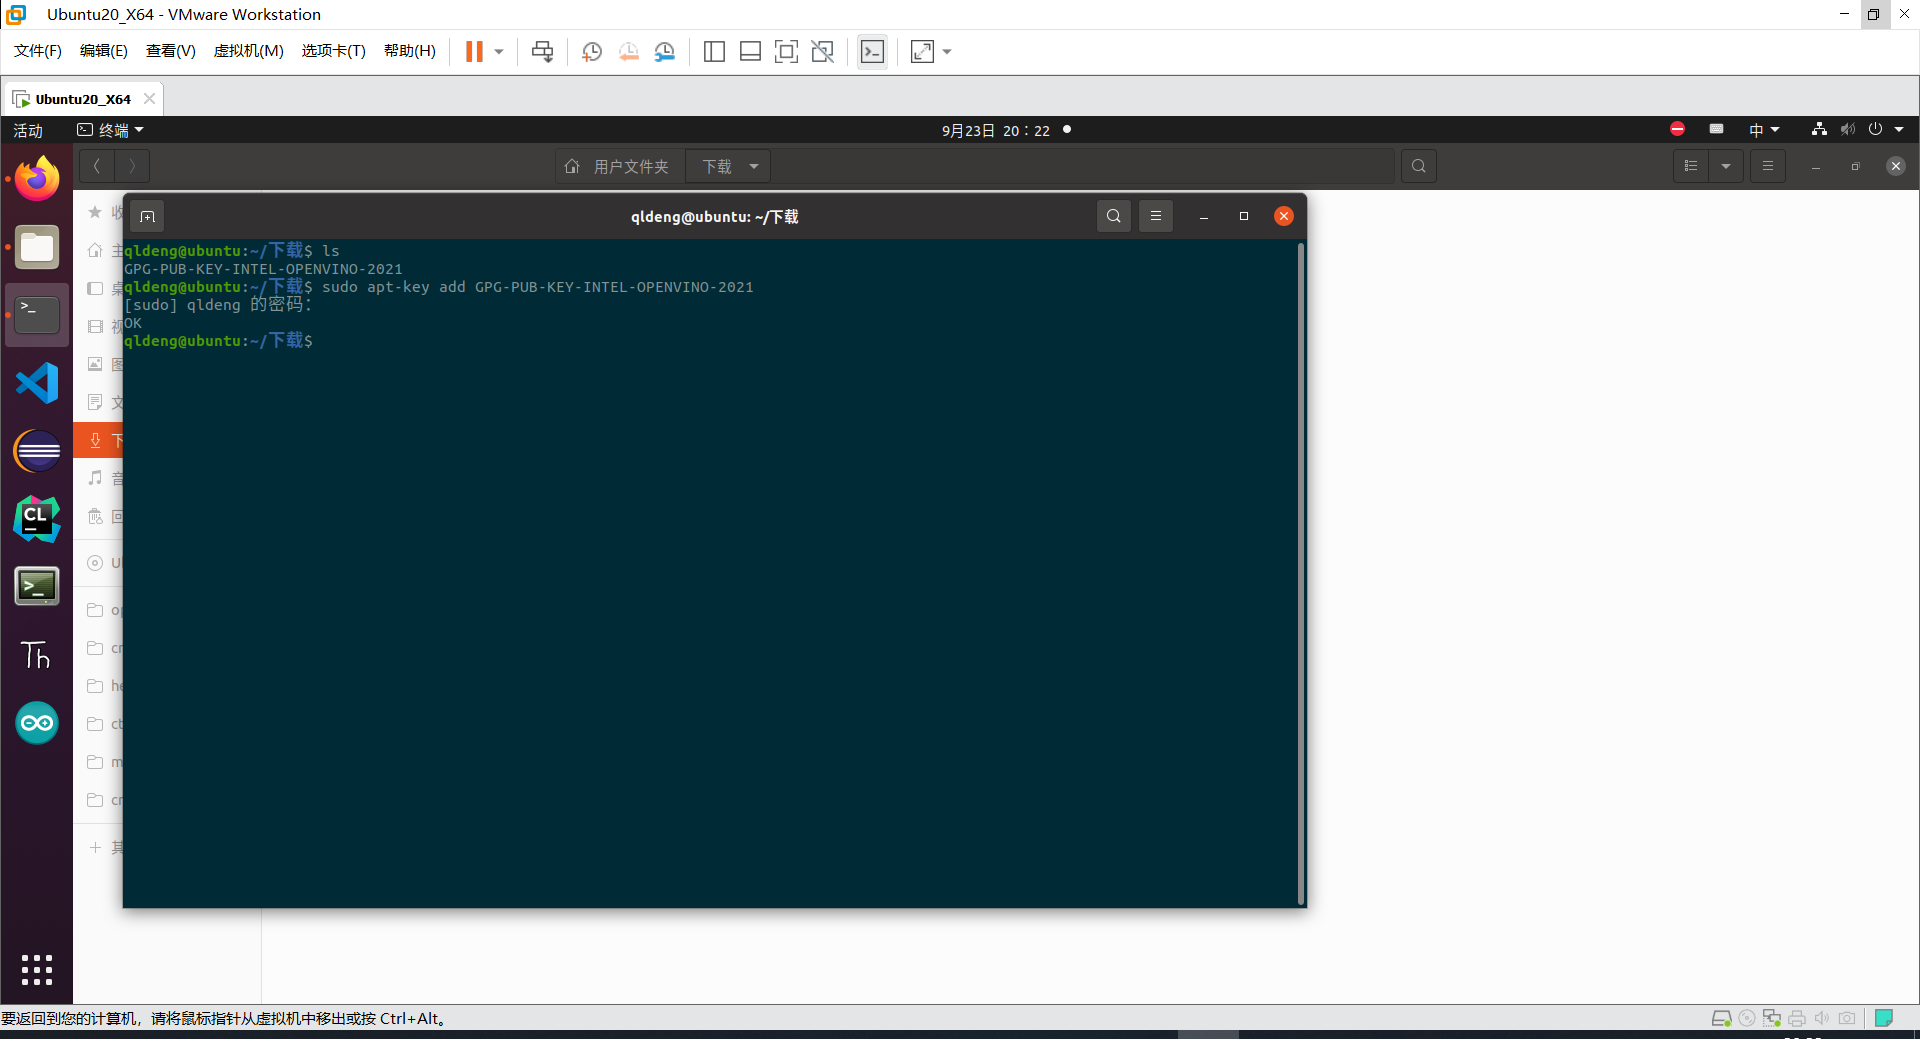
Task: Launch Thonny (Th) from the dock
Action: point(37,655)
